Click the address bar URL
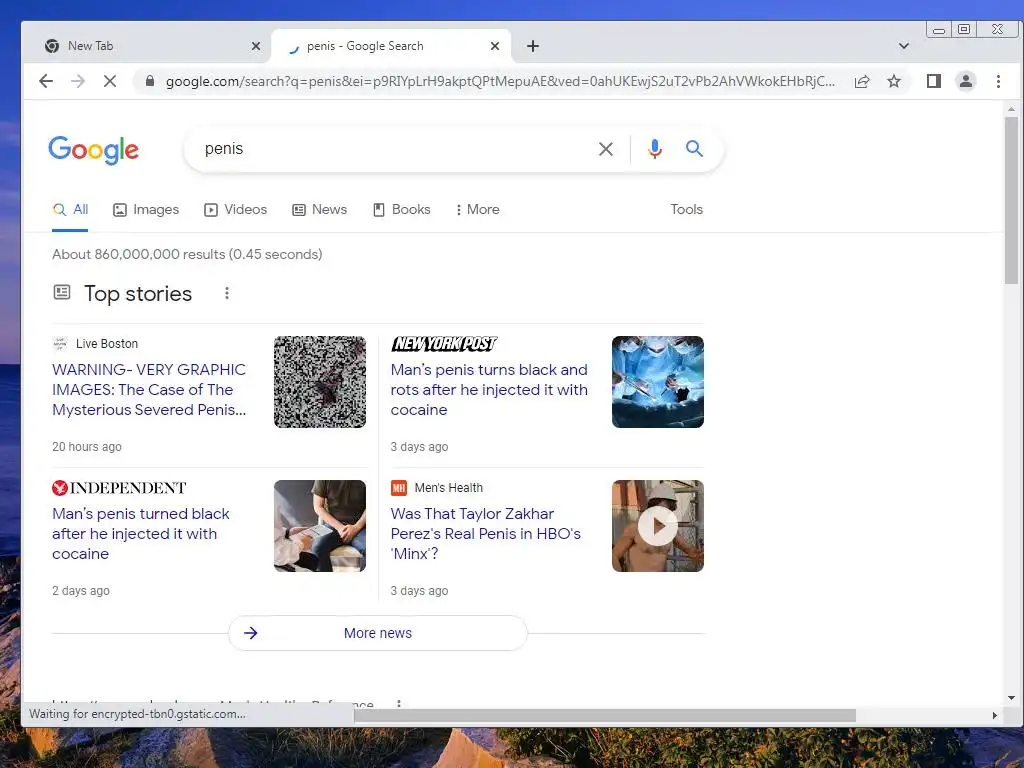1024x768 pixels. pyautogui.click(x=500, y=81)
